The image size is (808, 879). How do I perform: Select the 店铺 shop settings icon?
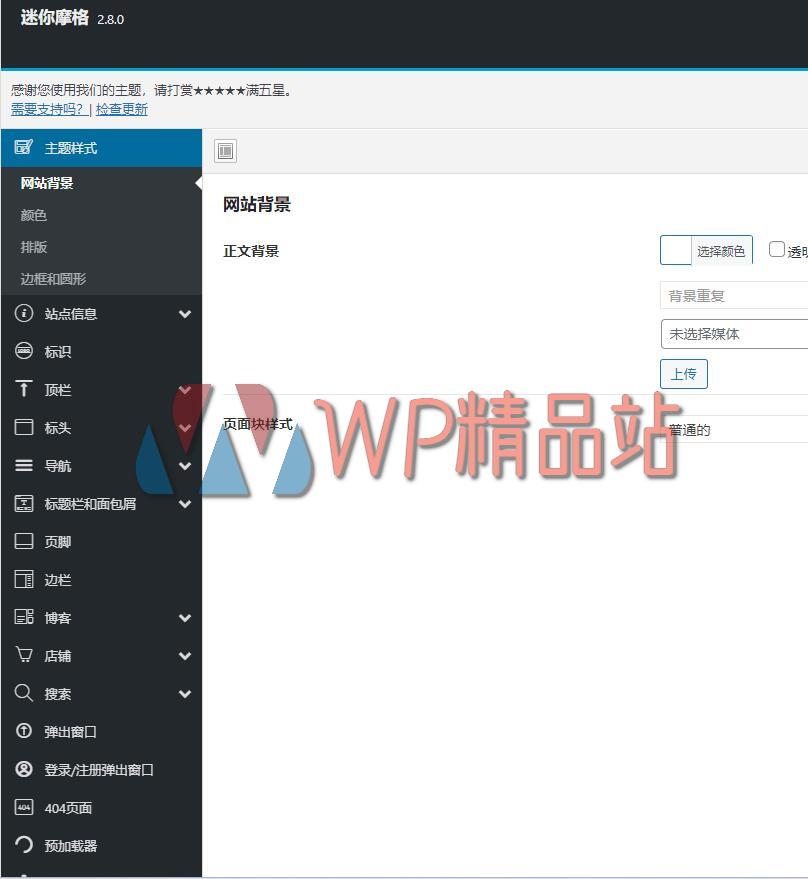tap(24, 655)
